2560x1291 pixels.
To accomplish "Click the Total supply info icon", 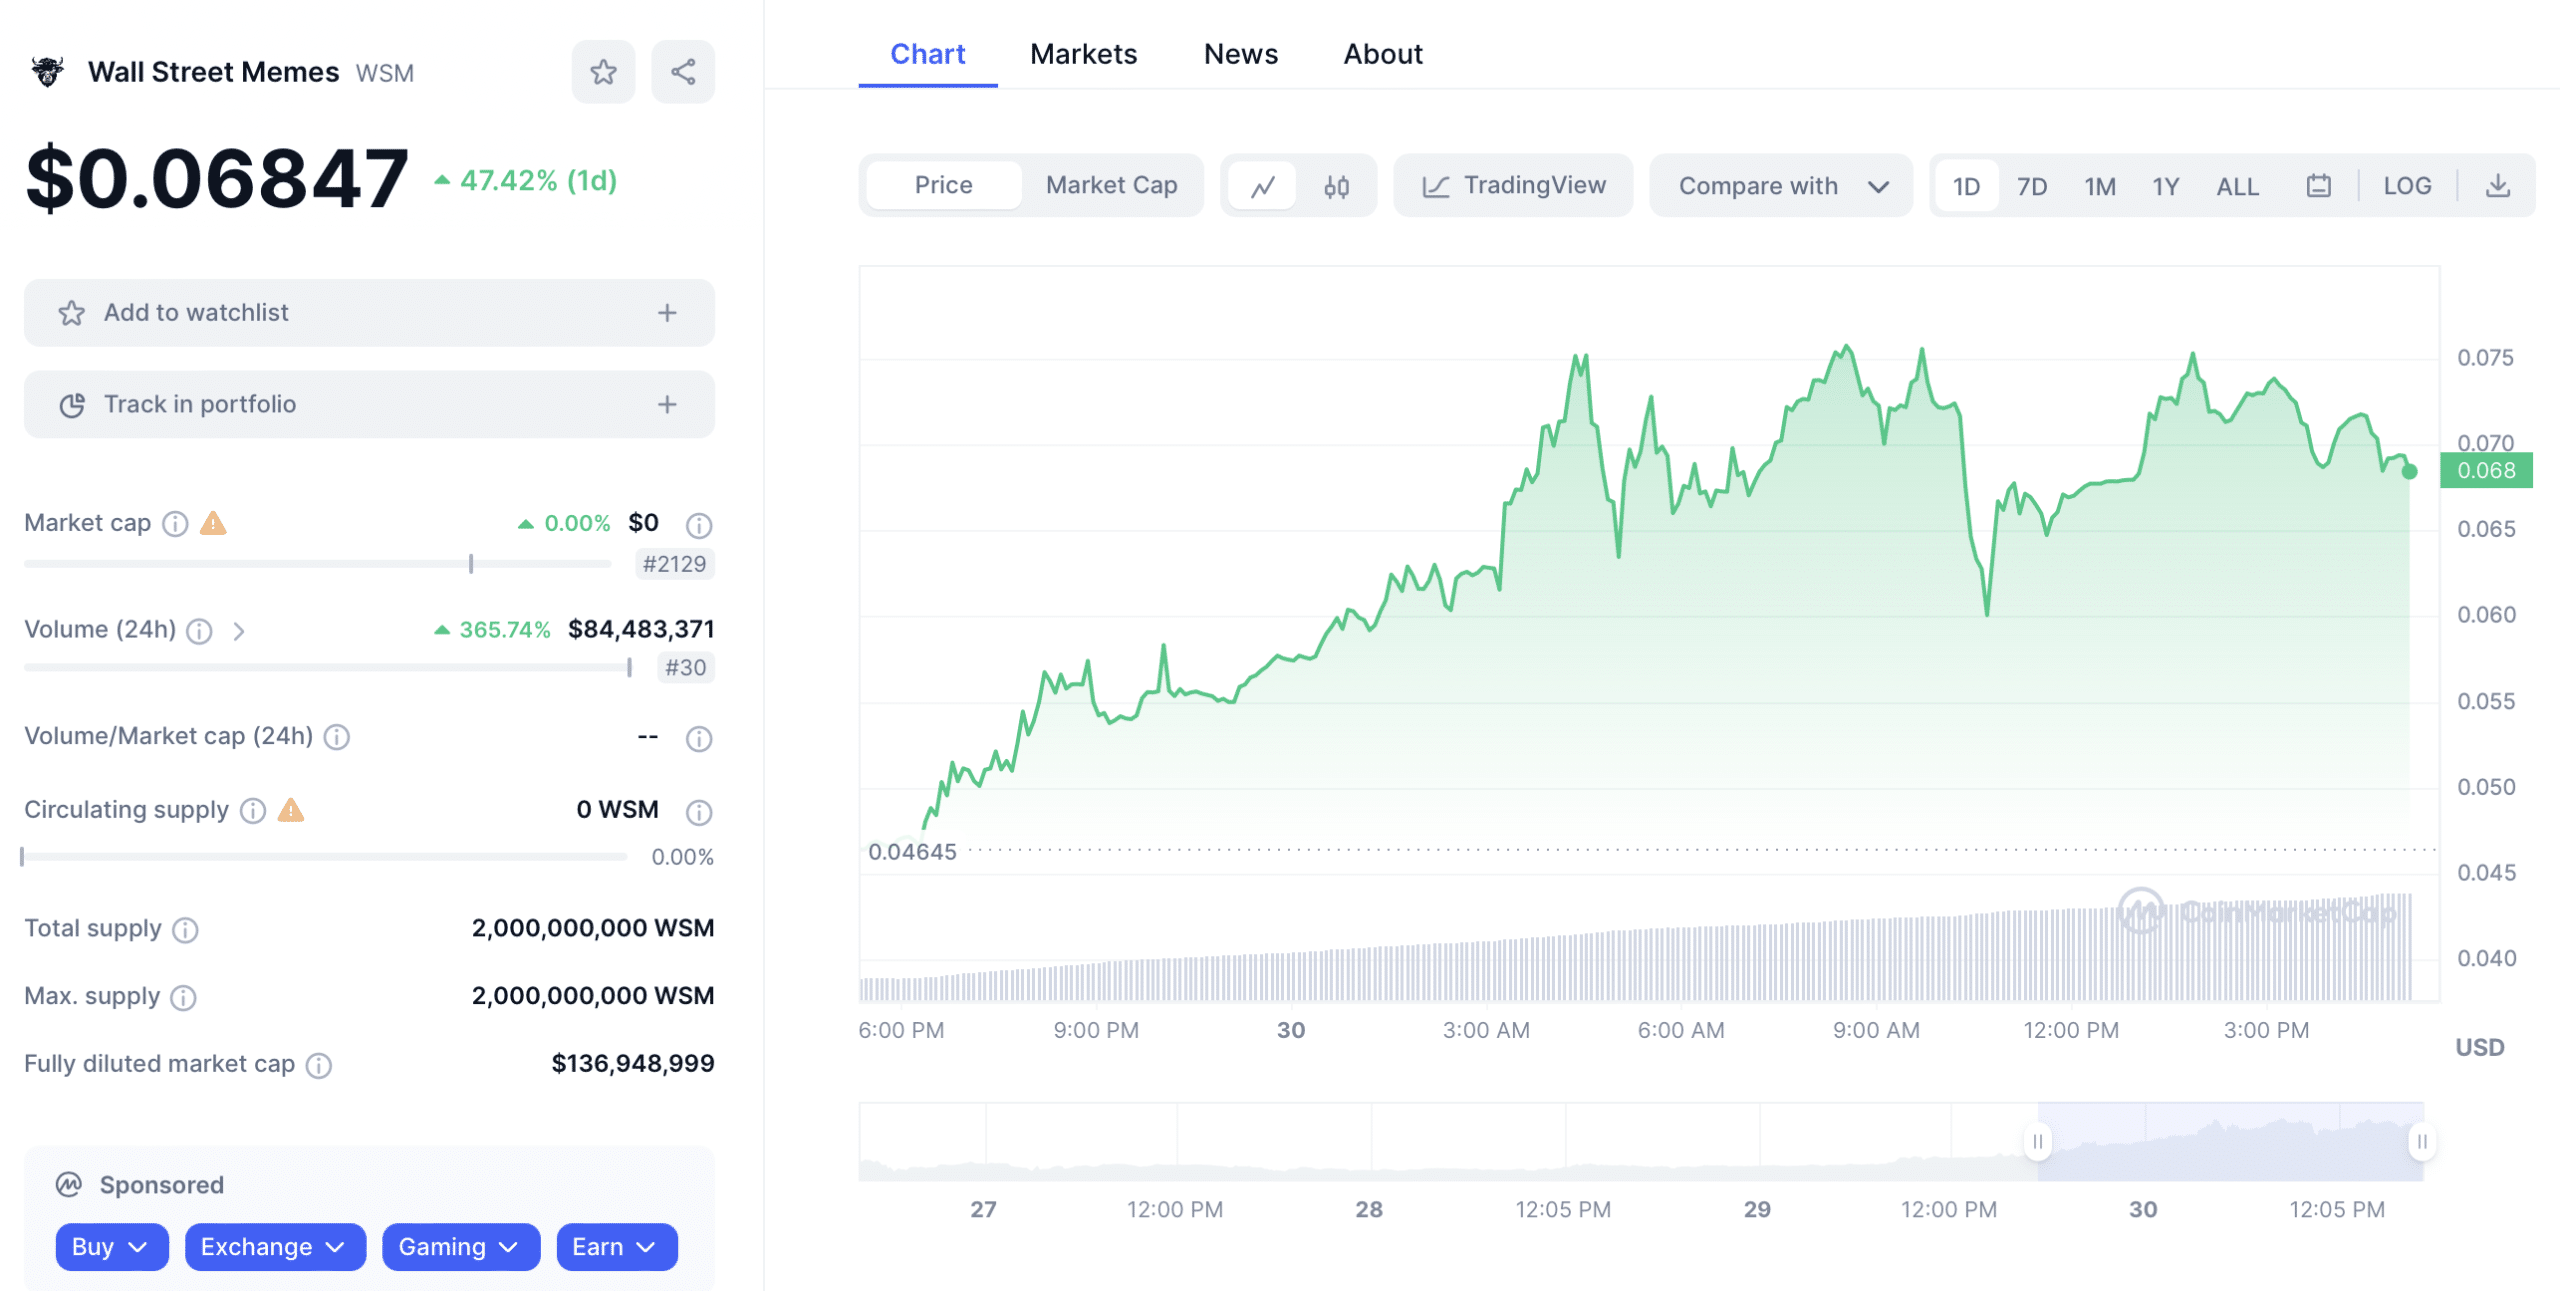I will (x=185, y=930).
